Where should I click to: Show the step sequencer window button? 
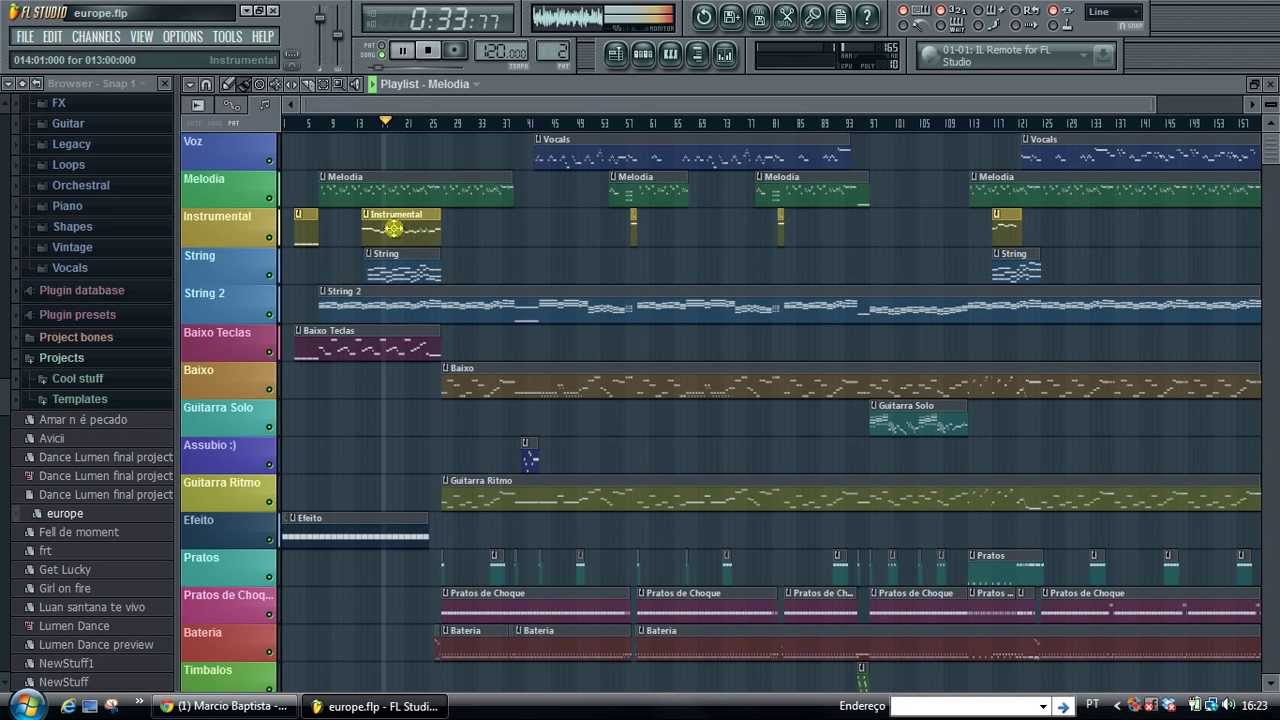pyautogui.click(x=643, y=54)
